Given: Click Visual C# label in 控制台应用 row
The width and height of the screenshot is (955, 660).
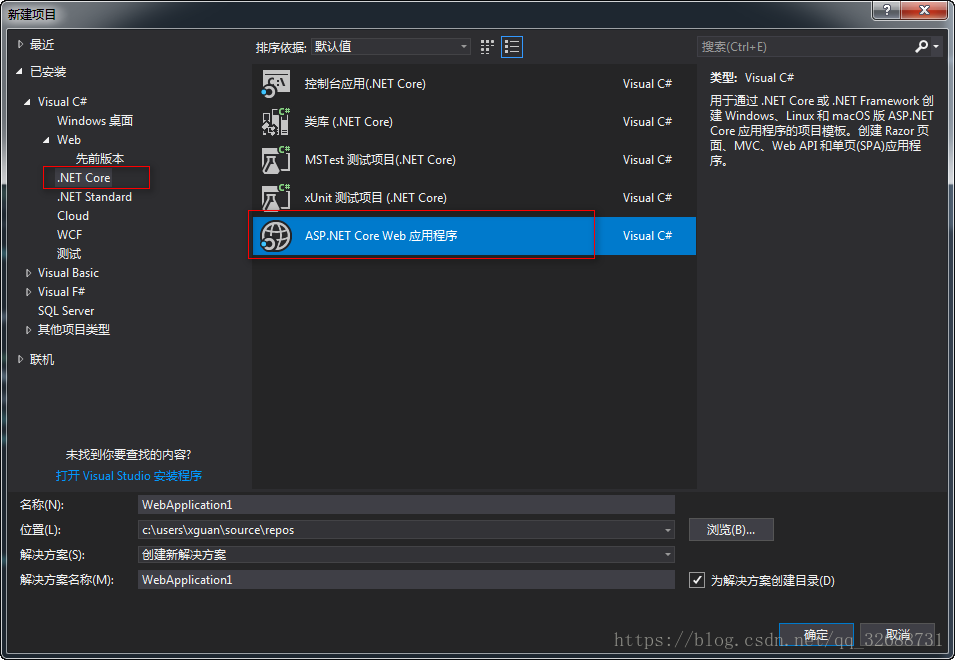Looking at the screenshot, I should point(647,84).
